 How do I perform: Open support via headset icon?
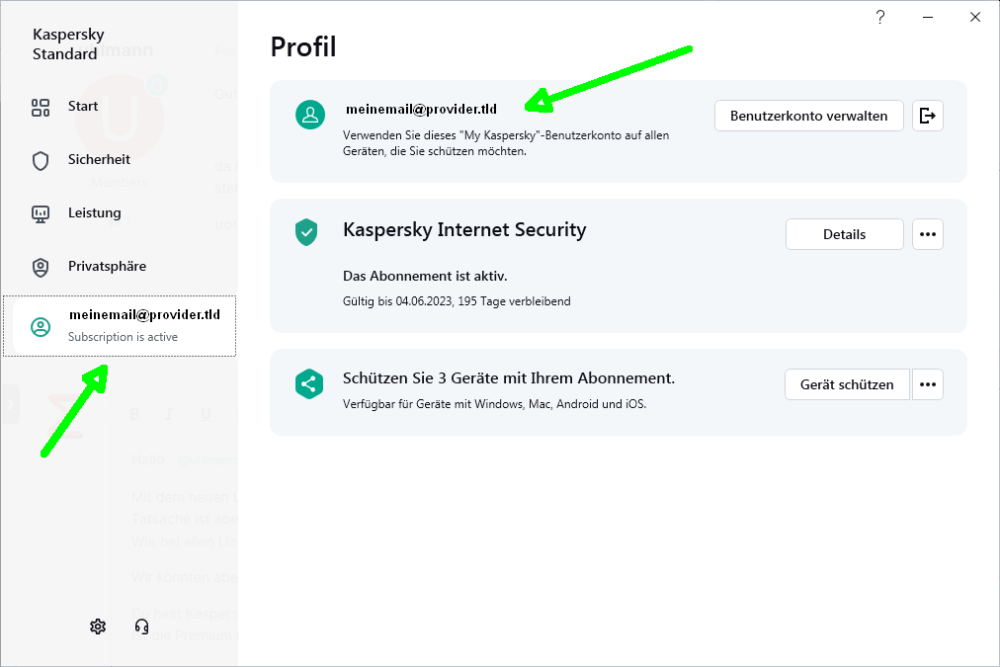click(x=142, y=626)
